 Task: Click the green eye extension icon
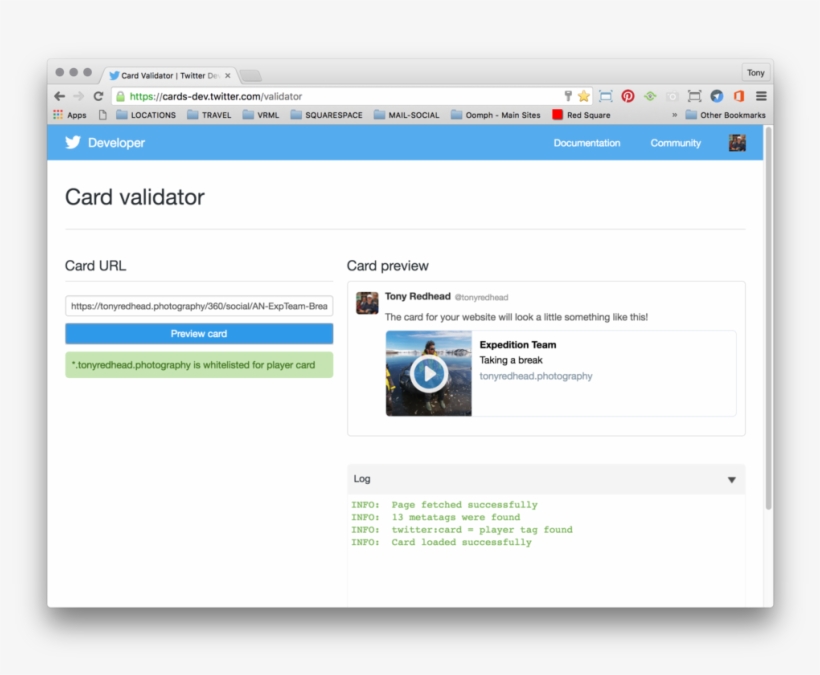click(650, 96)
